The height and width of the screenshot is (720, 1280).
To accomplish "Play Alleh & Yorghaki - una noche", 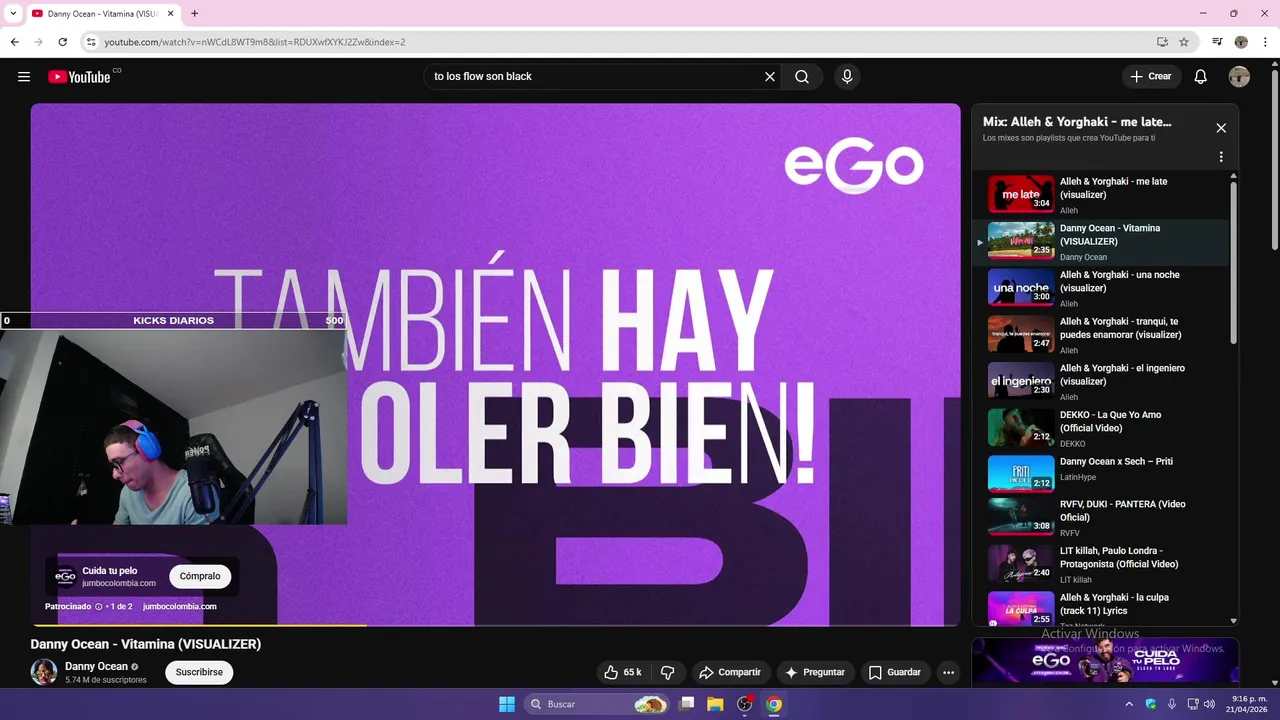I will (1100, 288).
